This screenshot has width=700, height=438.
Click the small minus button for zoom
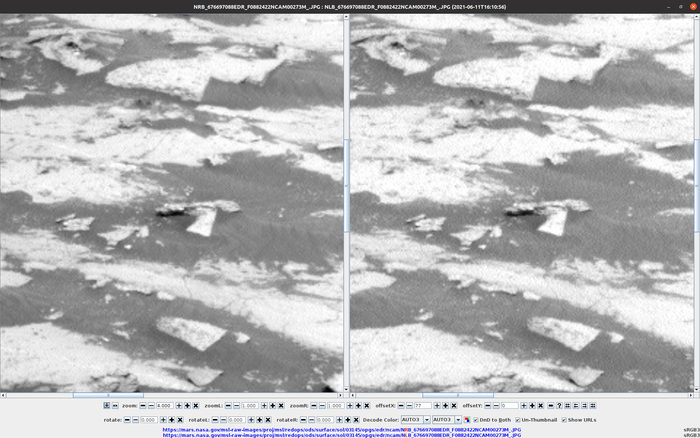tap(151, 406)
